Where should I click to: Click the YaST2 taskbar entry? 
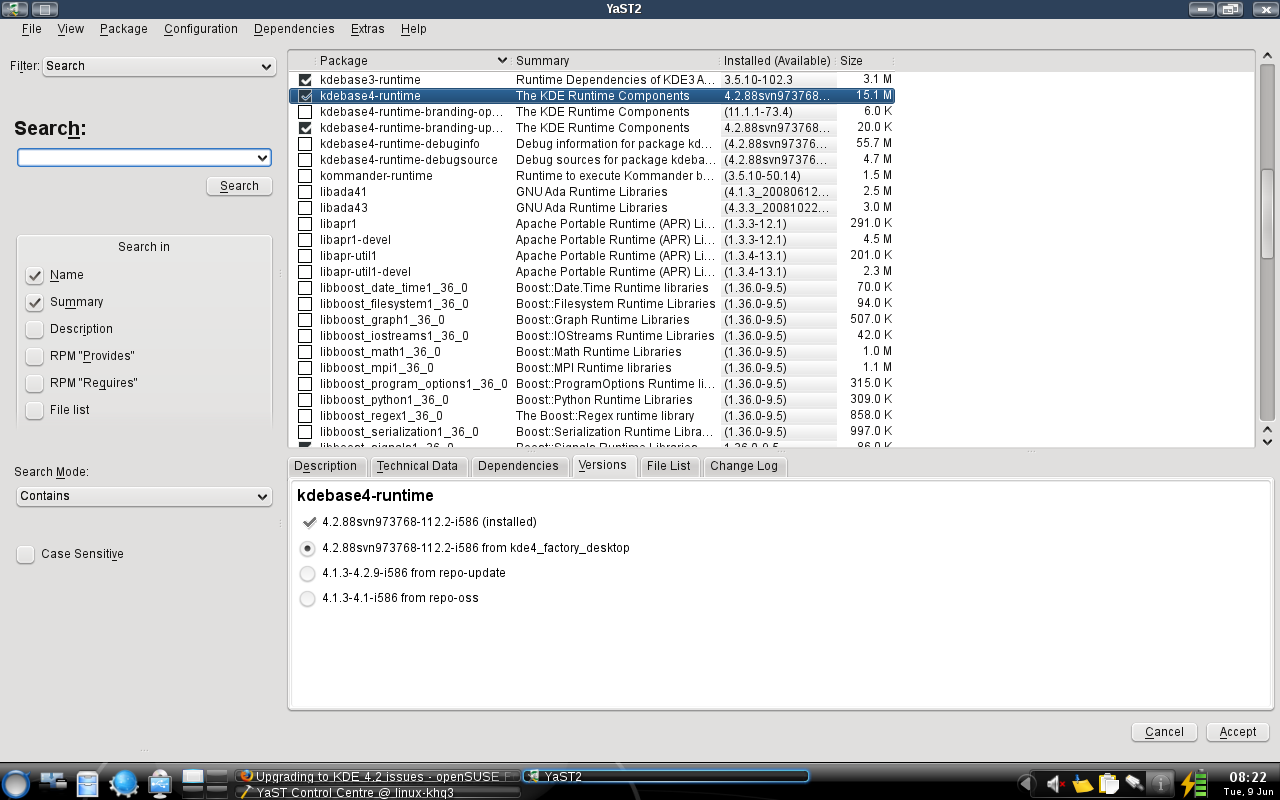[666, 776]
